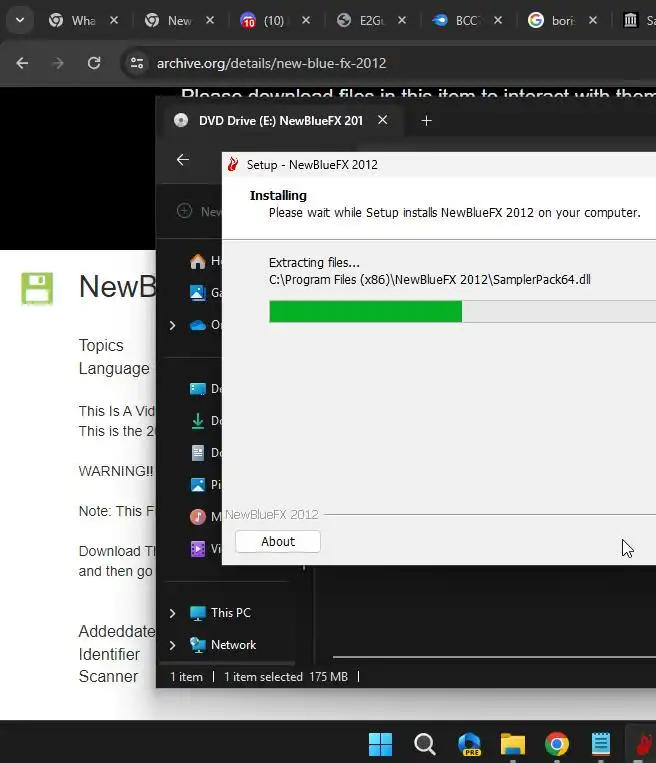Image resolution: width=656 pixels, height=763 pixels.
Task: Add a new File Explorer tab
Action: (x=426, y=121)
